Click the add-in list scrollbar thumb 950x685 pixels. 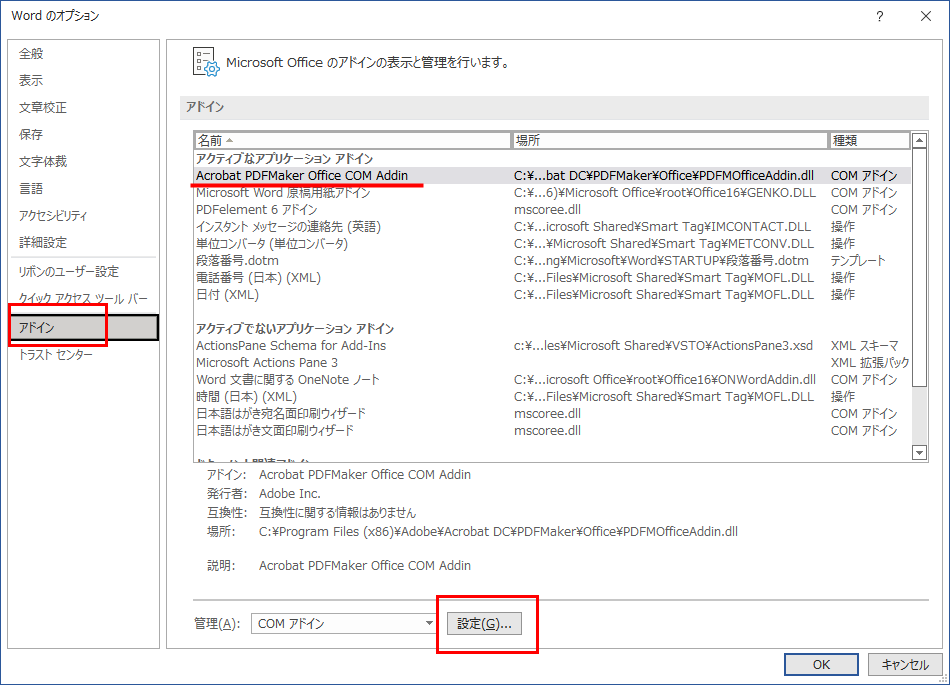[919, 267]
